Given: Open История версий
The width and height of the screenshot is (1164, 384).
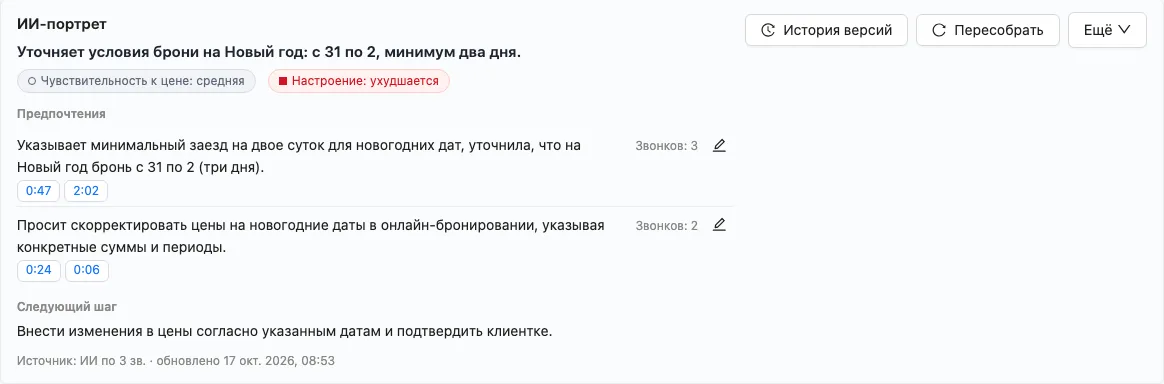Looking at the screenshot, I should point(826,30).
